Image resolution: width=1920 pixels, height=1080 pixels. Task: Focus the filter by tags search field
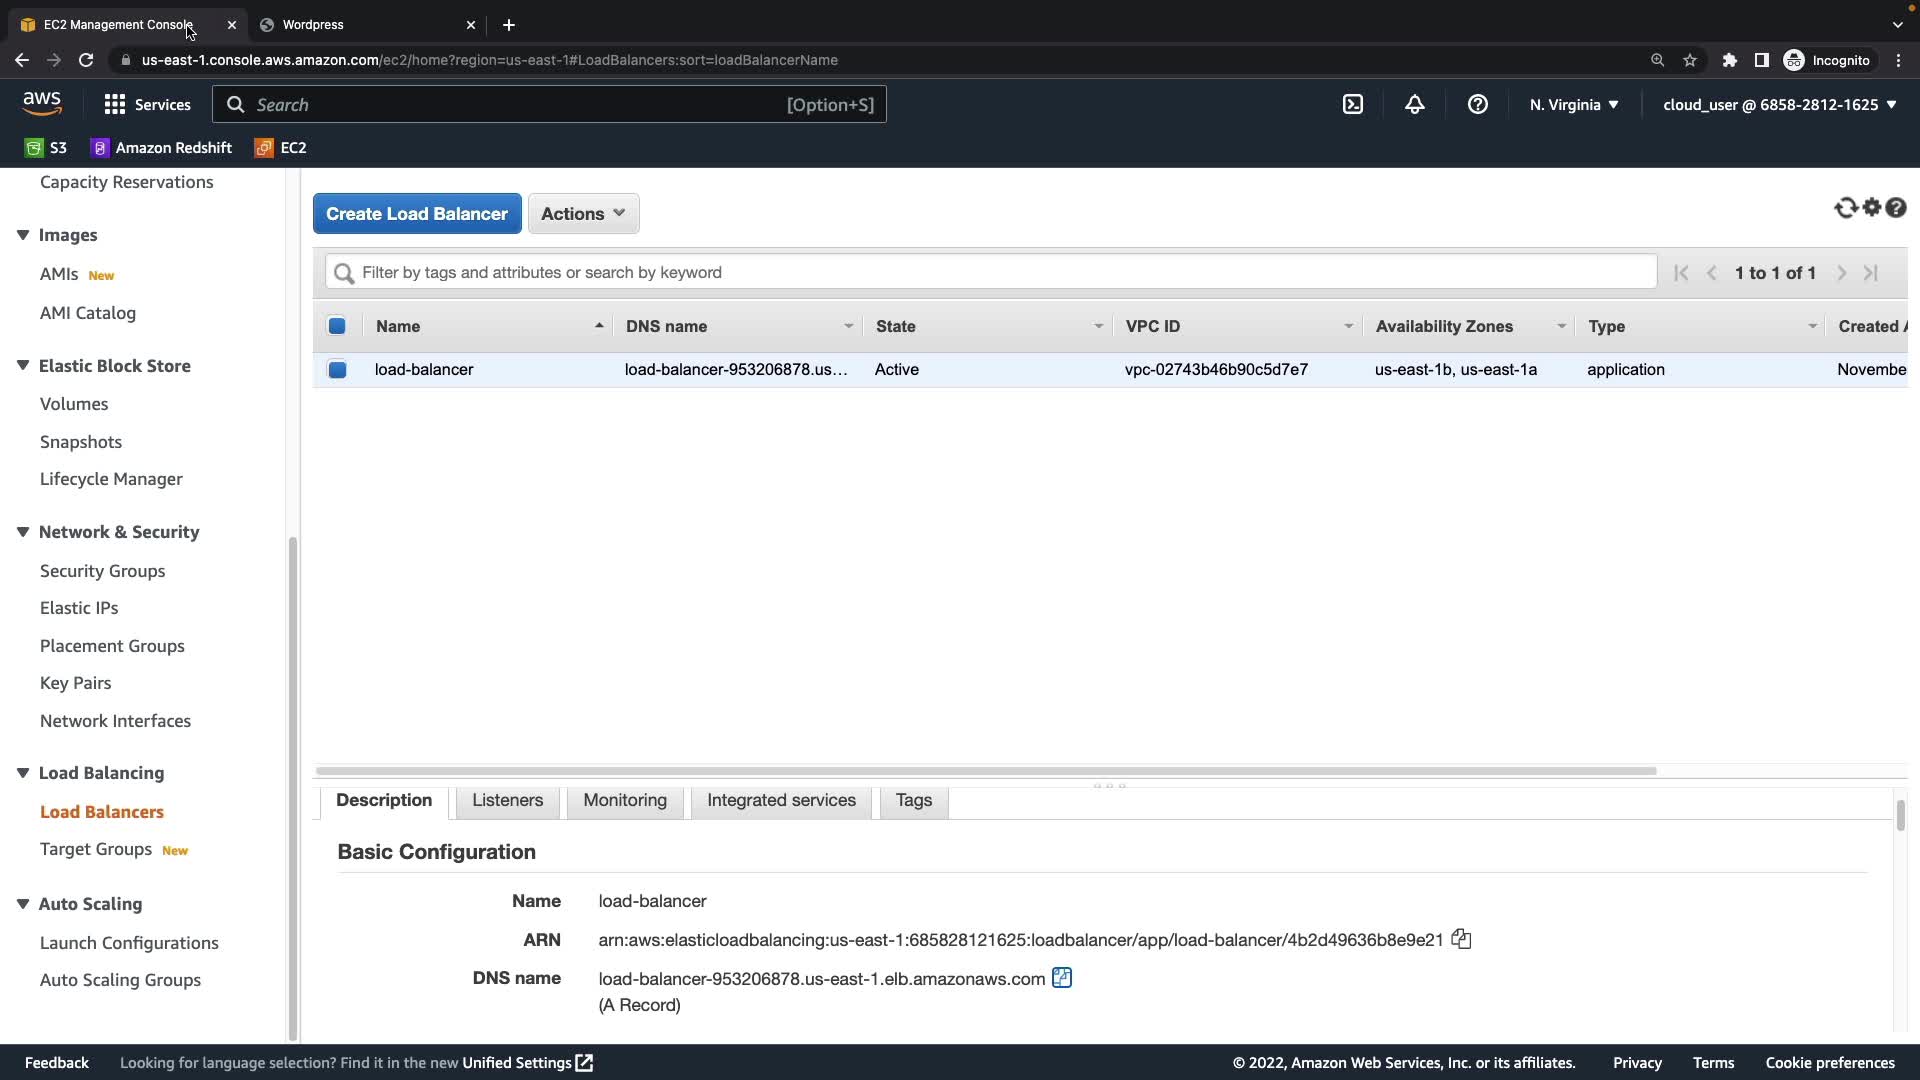tap(1000, 272)
